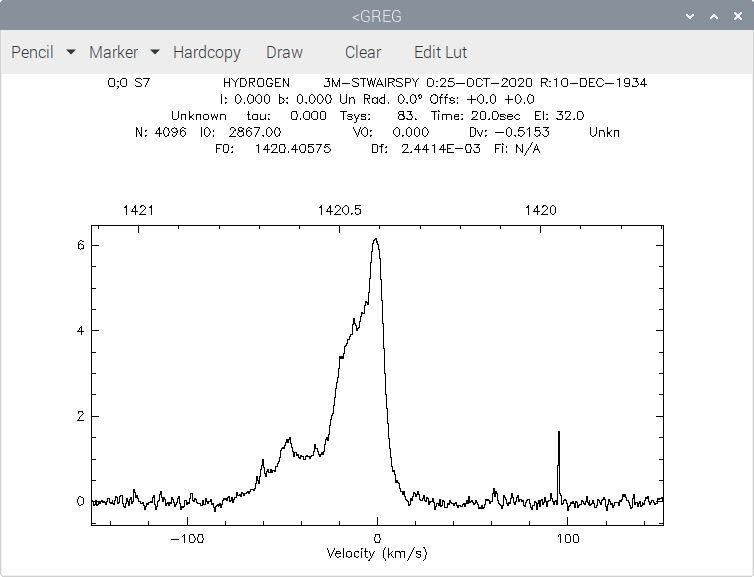The height and width of the screenshot is (577, 754).
Task: Click the -100 velocity tick label
Action: (188, 539)
